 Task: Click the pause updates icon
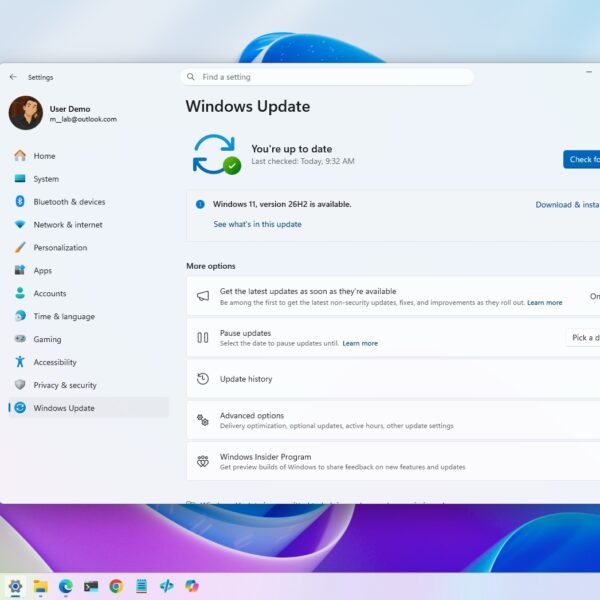click(203, 338)
